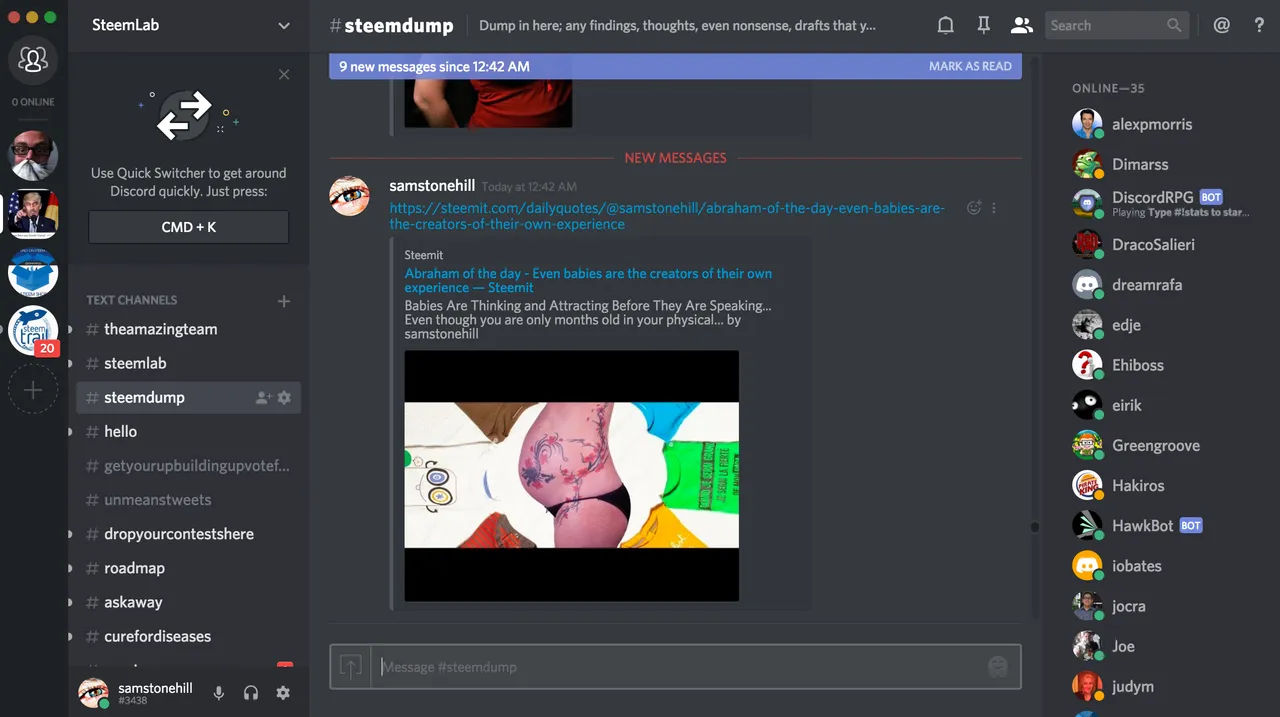
Task: Click samstonehill message avatar
Action: (x=349, y=196)
